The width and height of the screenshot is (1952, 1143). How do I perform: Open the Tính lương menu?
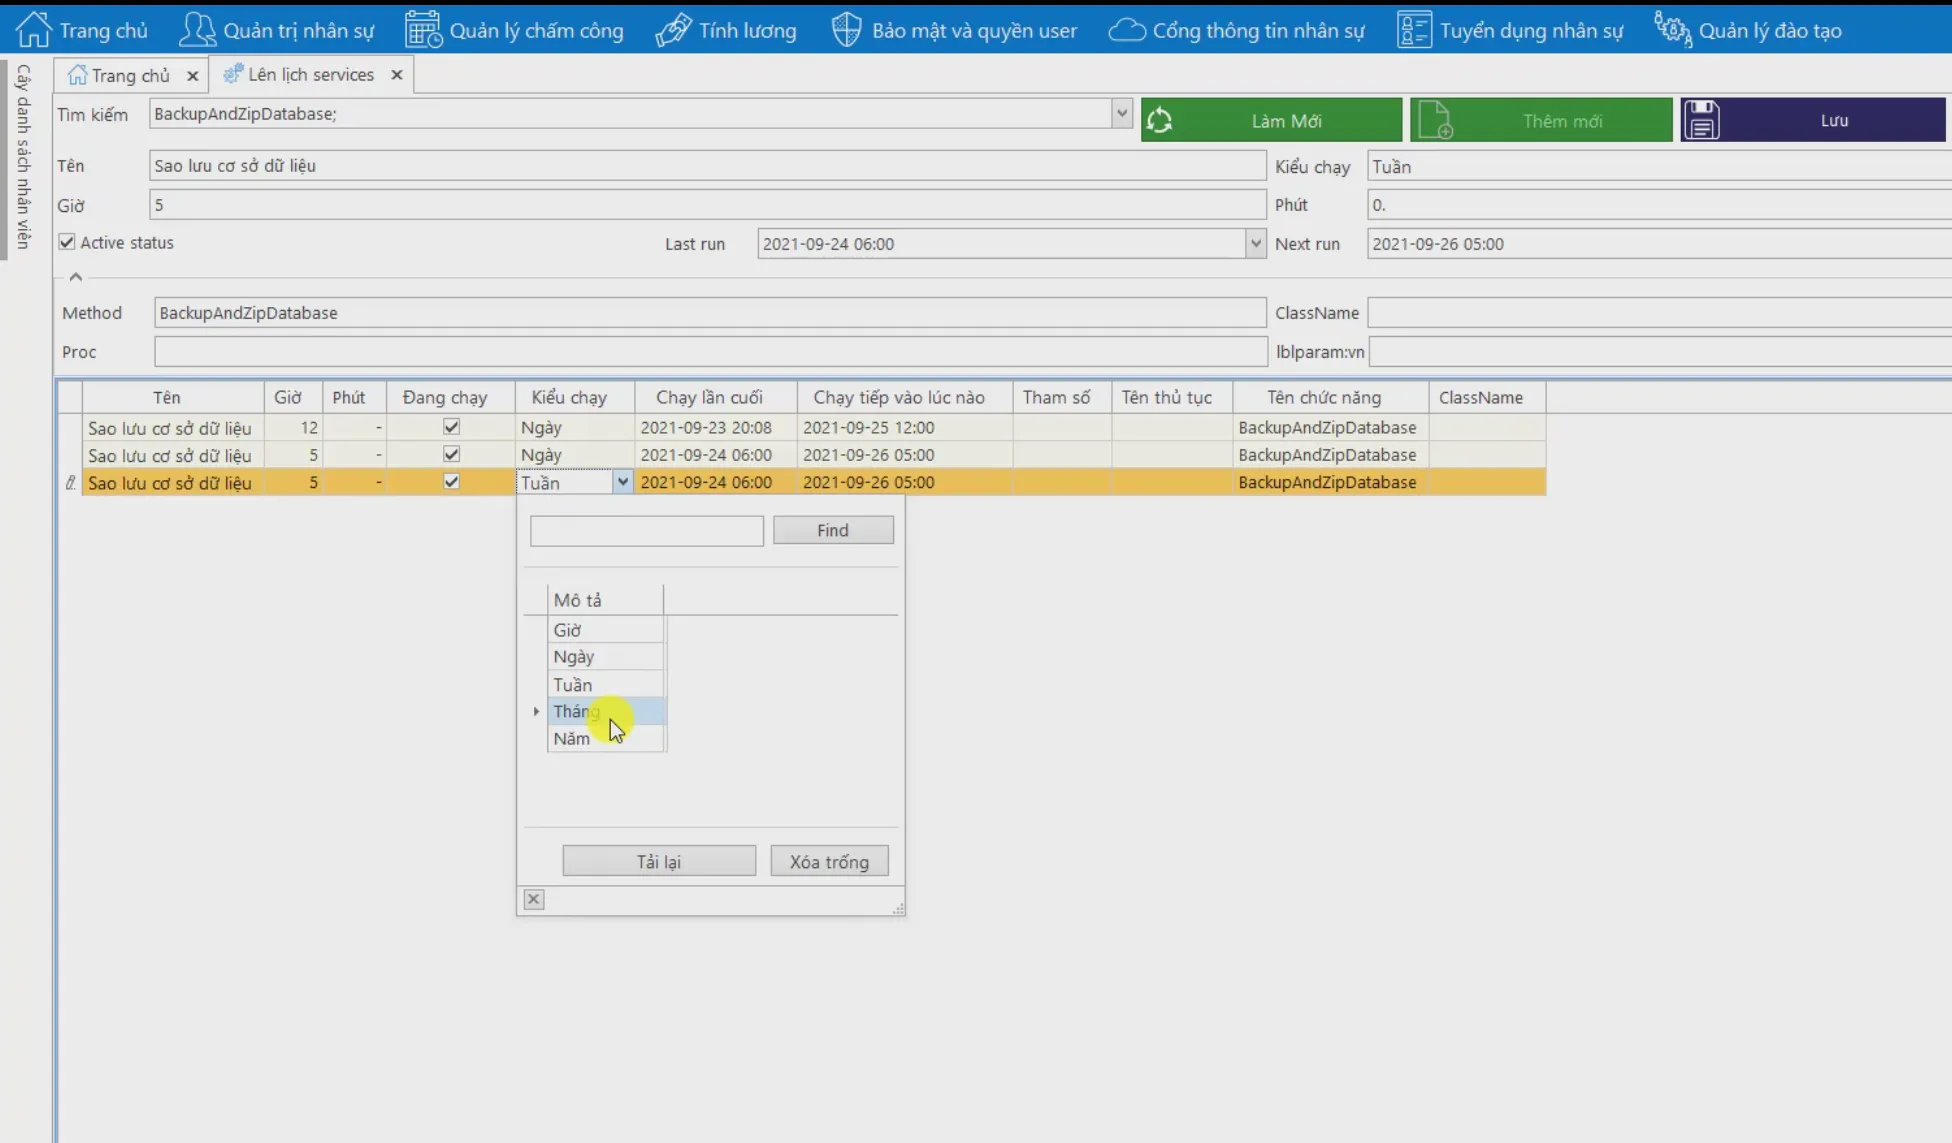coord(727,30)
